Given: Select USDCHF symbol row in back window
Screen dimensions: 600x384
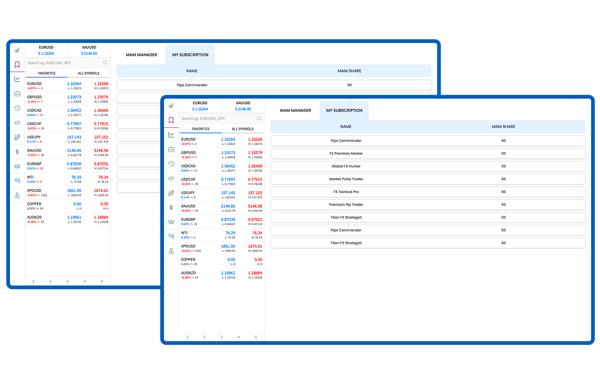Looking at the screenshot, I should click(x=68, y=125).
